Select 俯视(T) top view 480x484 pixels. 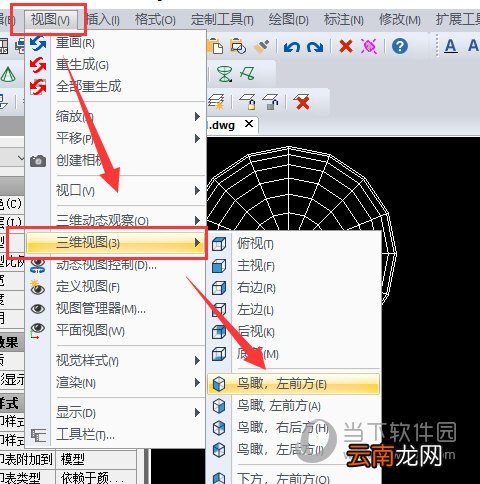tap(294, 244)
